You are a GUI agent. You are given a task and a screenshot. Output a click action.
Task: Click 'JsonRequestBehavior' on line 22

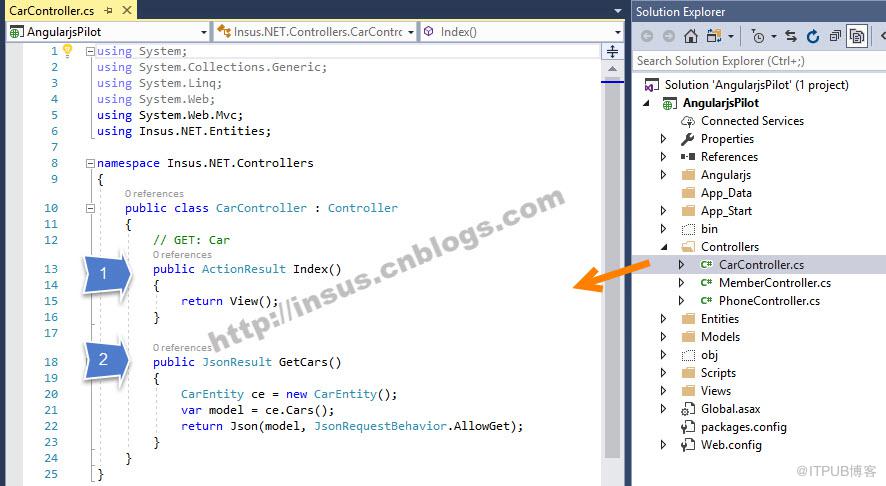click(380, 426)
